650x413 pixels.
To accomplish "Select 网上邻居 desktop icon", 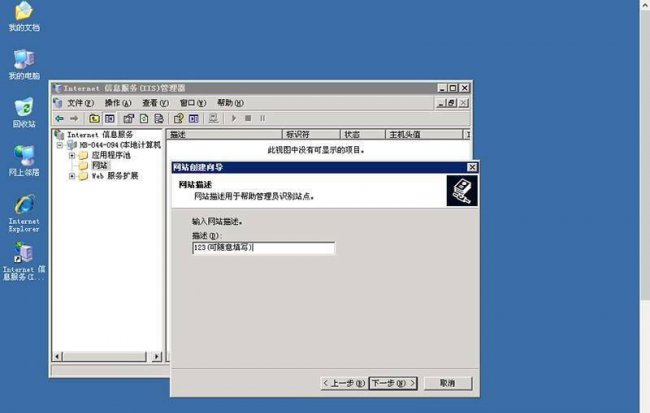I will [24, 161].
